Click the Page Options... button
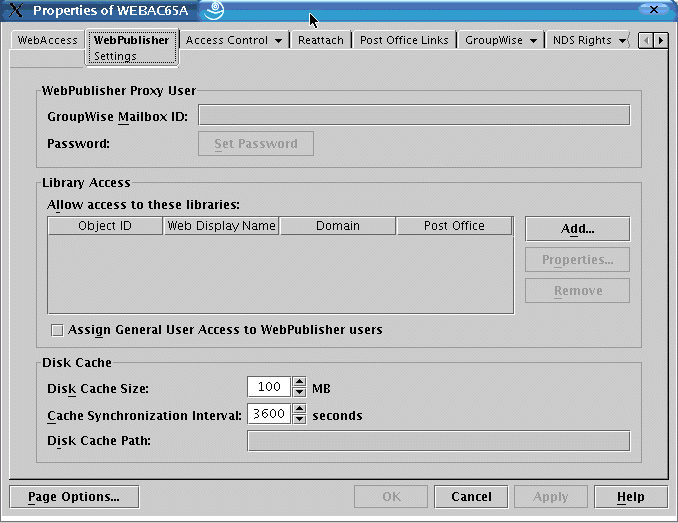This screenshot has width=678, height=523. click(x=74, y=497)
